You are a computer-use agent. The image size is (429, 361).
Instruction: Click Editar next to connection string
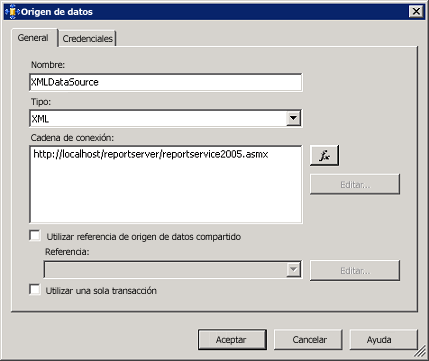[355, 184]
